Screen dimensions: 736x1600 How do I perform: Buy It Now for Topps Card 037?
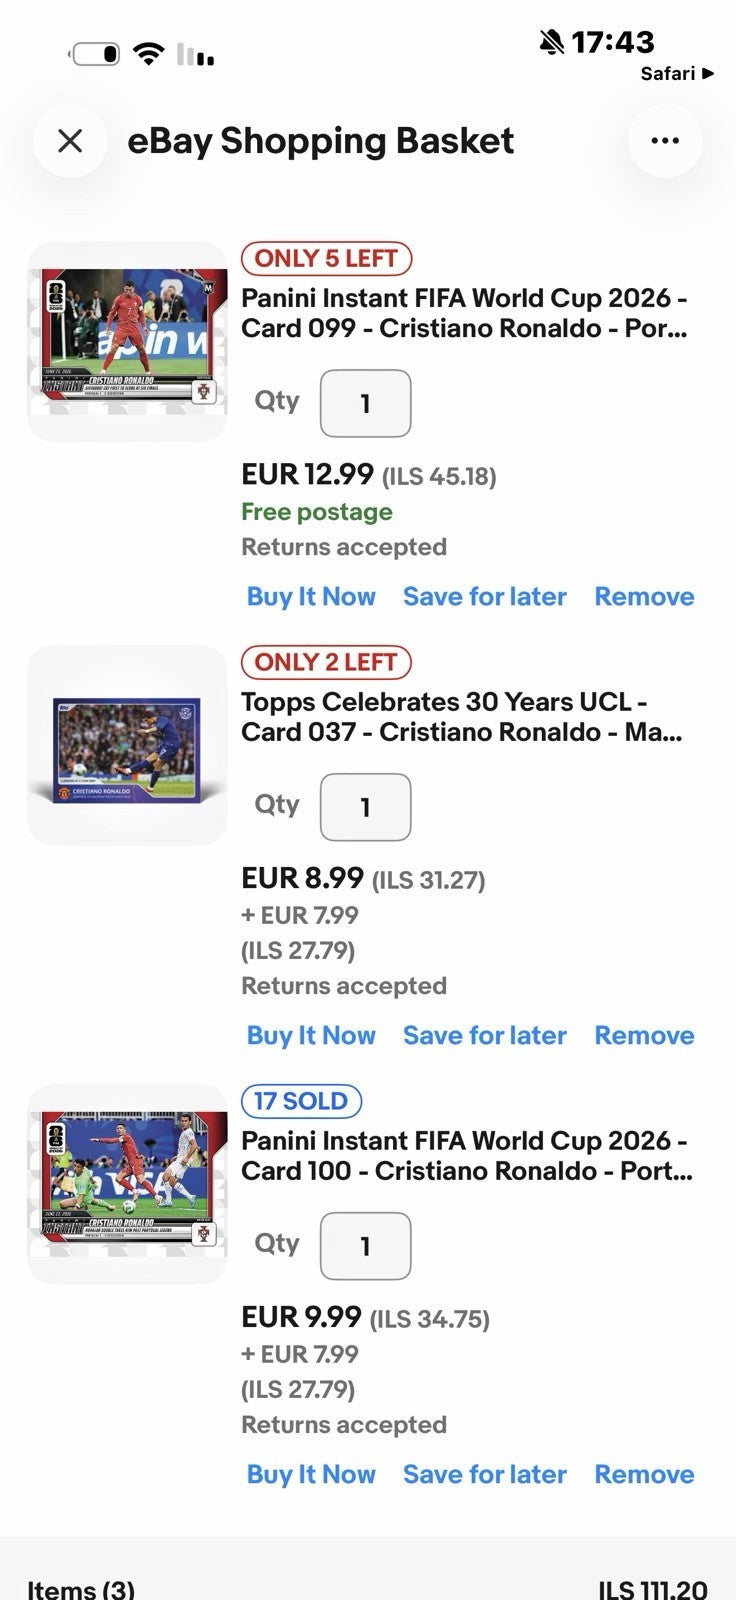pos(311,1035)
